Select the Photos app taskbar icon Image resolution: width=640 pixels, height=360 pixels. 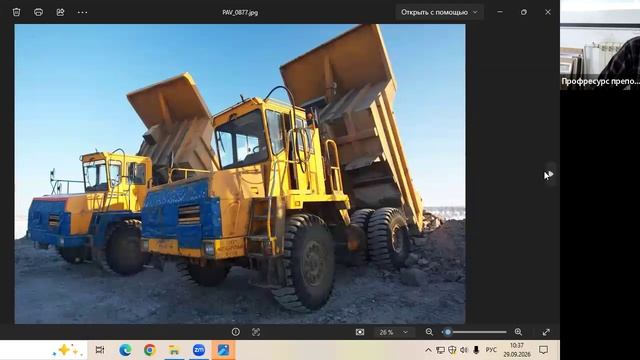pyautogui.click(x=223, y=350)
